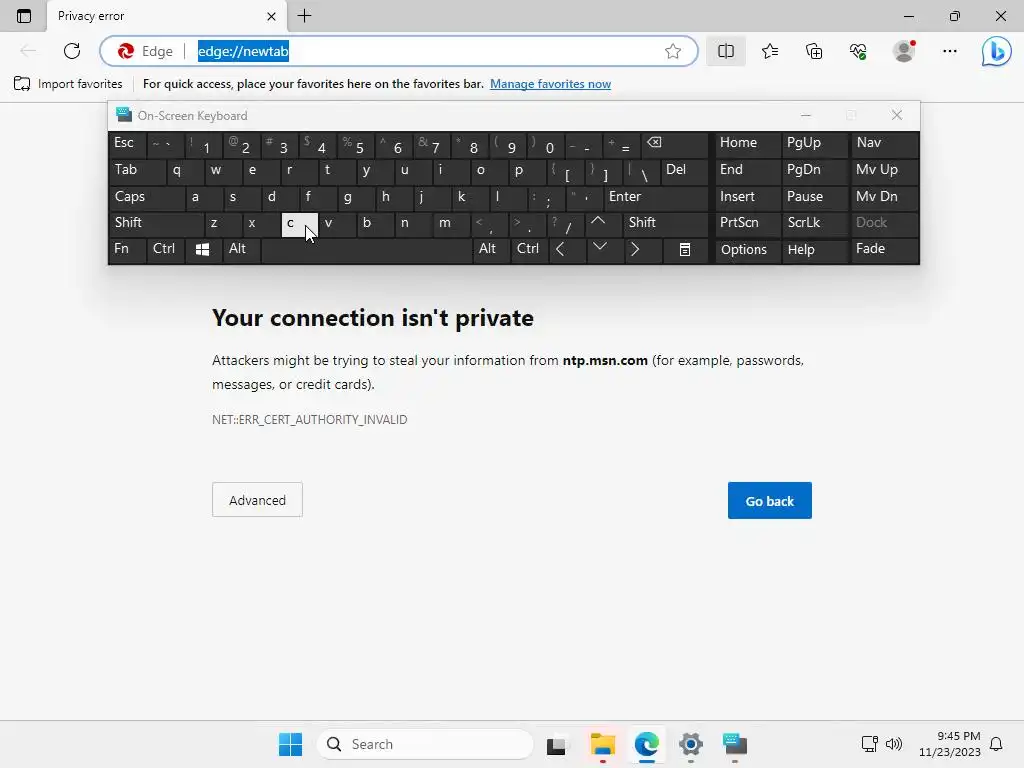Tap the Windows logo key on keyboard

point(202,249)
